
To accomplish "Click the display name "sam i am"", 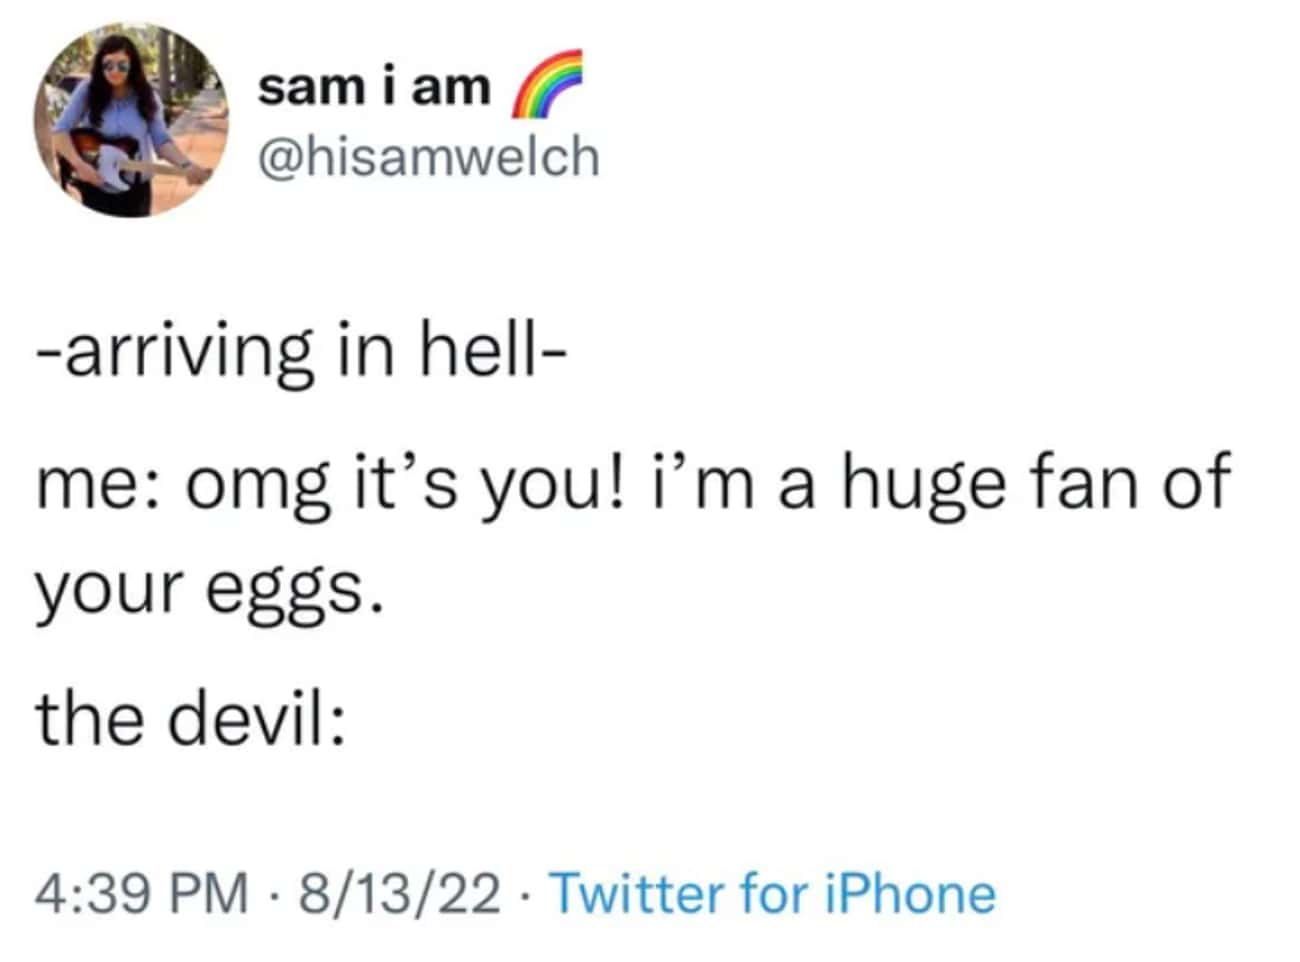I will point(375,88).
